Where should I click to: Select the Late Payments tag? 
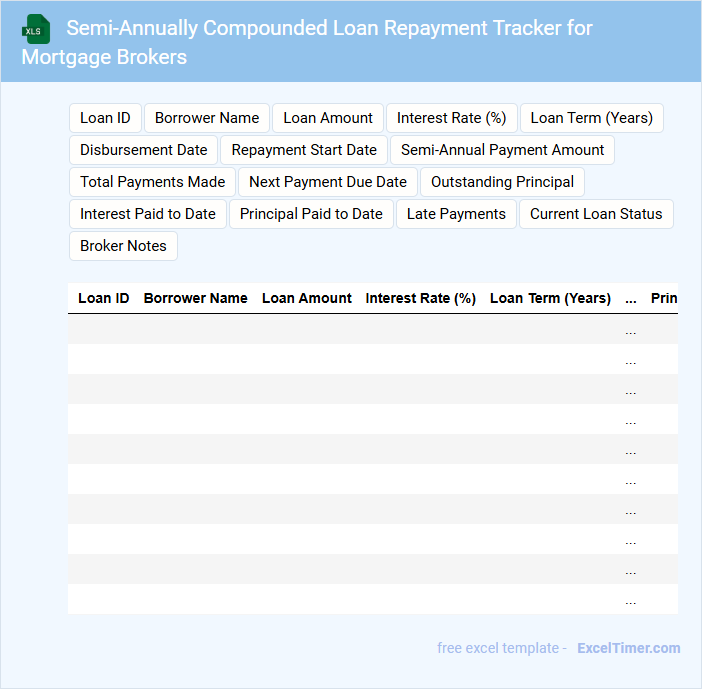[x=456, y=214]
